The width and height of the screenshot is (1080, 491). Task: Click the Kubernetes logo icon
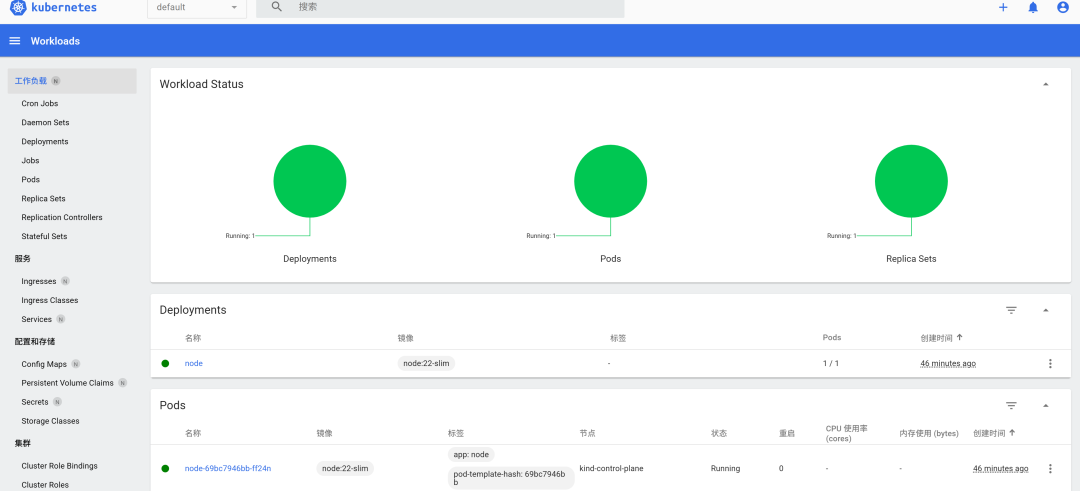click(x=18, y=8)
